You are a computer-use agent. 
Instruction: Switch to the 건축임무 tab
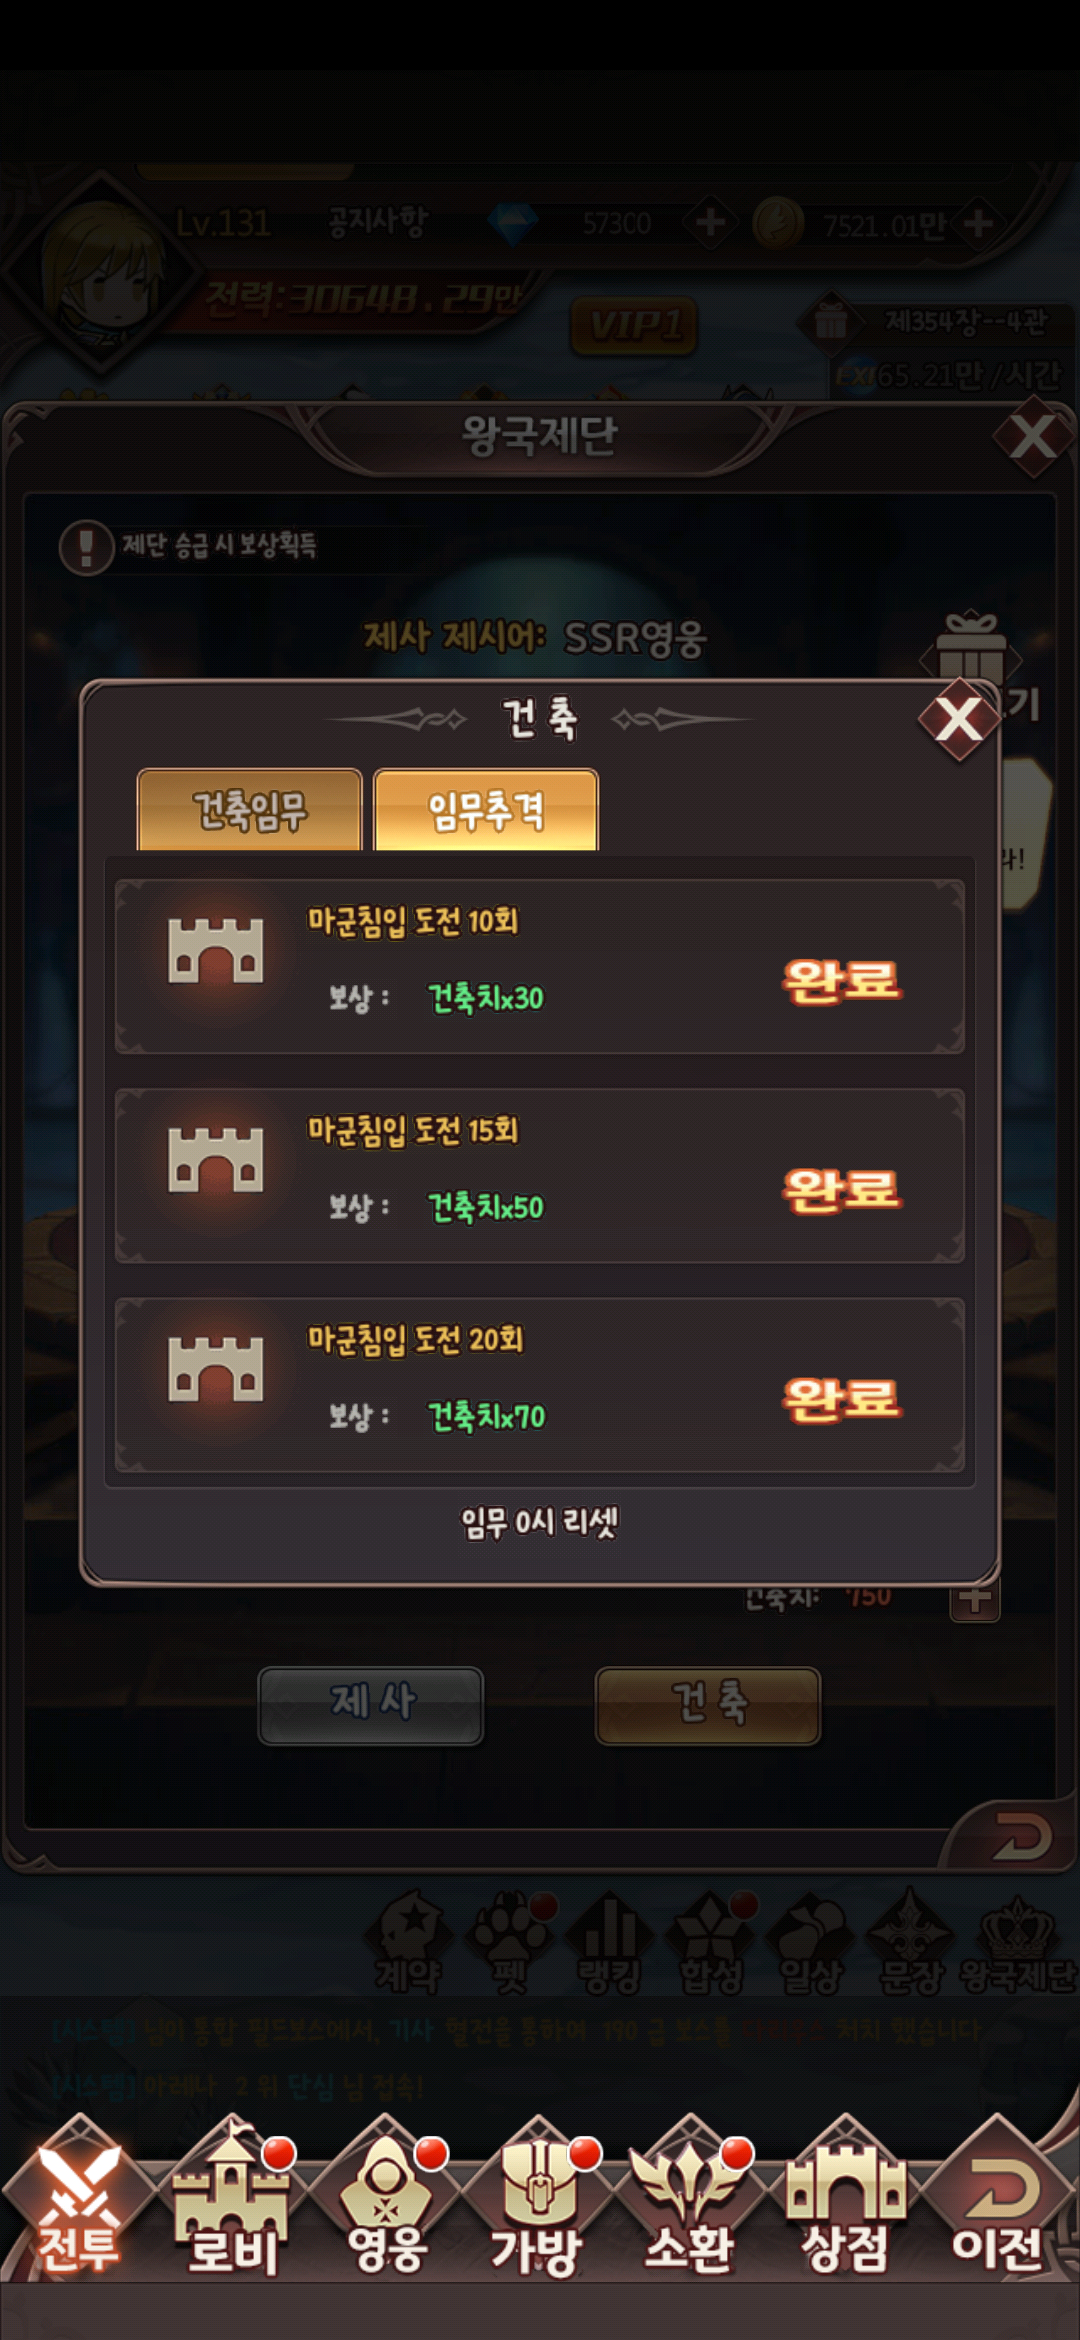pyautogui.click(x=249, y=810)
